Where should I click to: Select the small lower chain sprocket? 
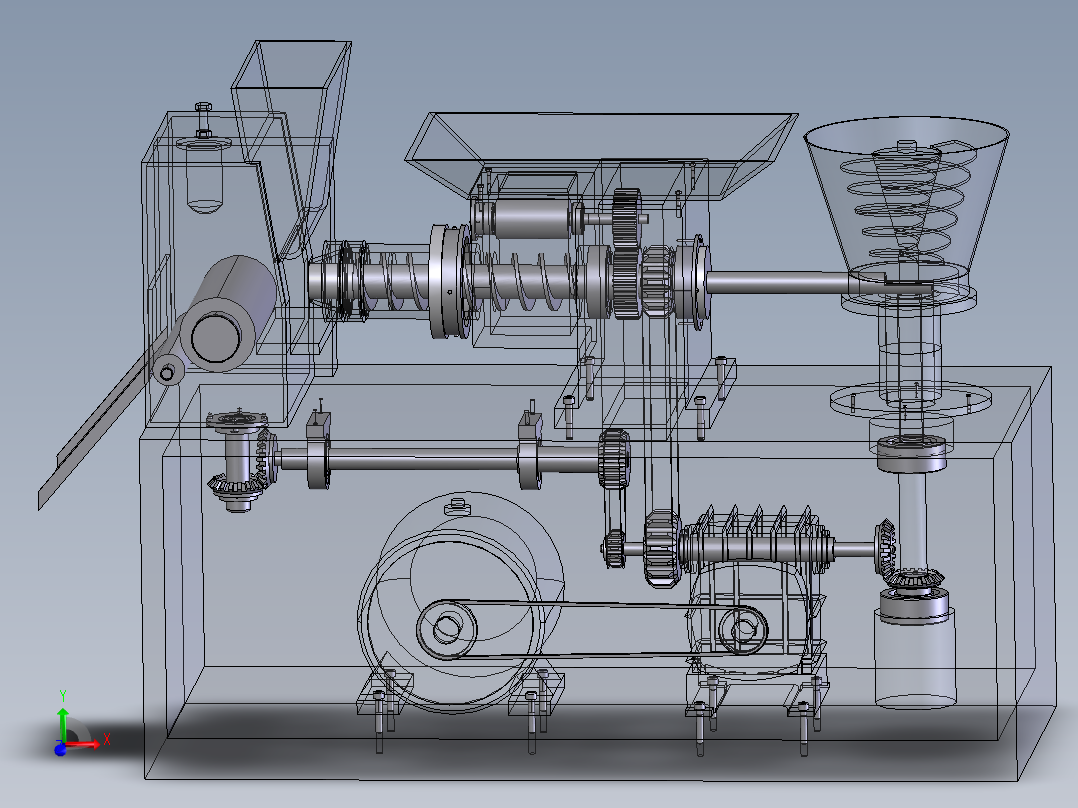[x=615, y=549]
